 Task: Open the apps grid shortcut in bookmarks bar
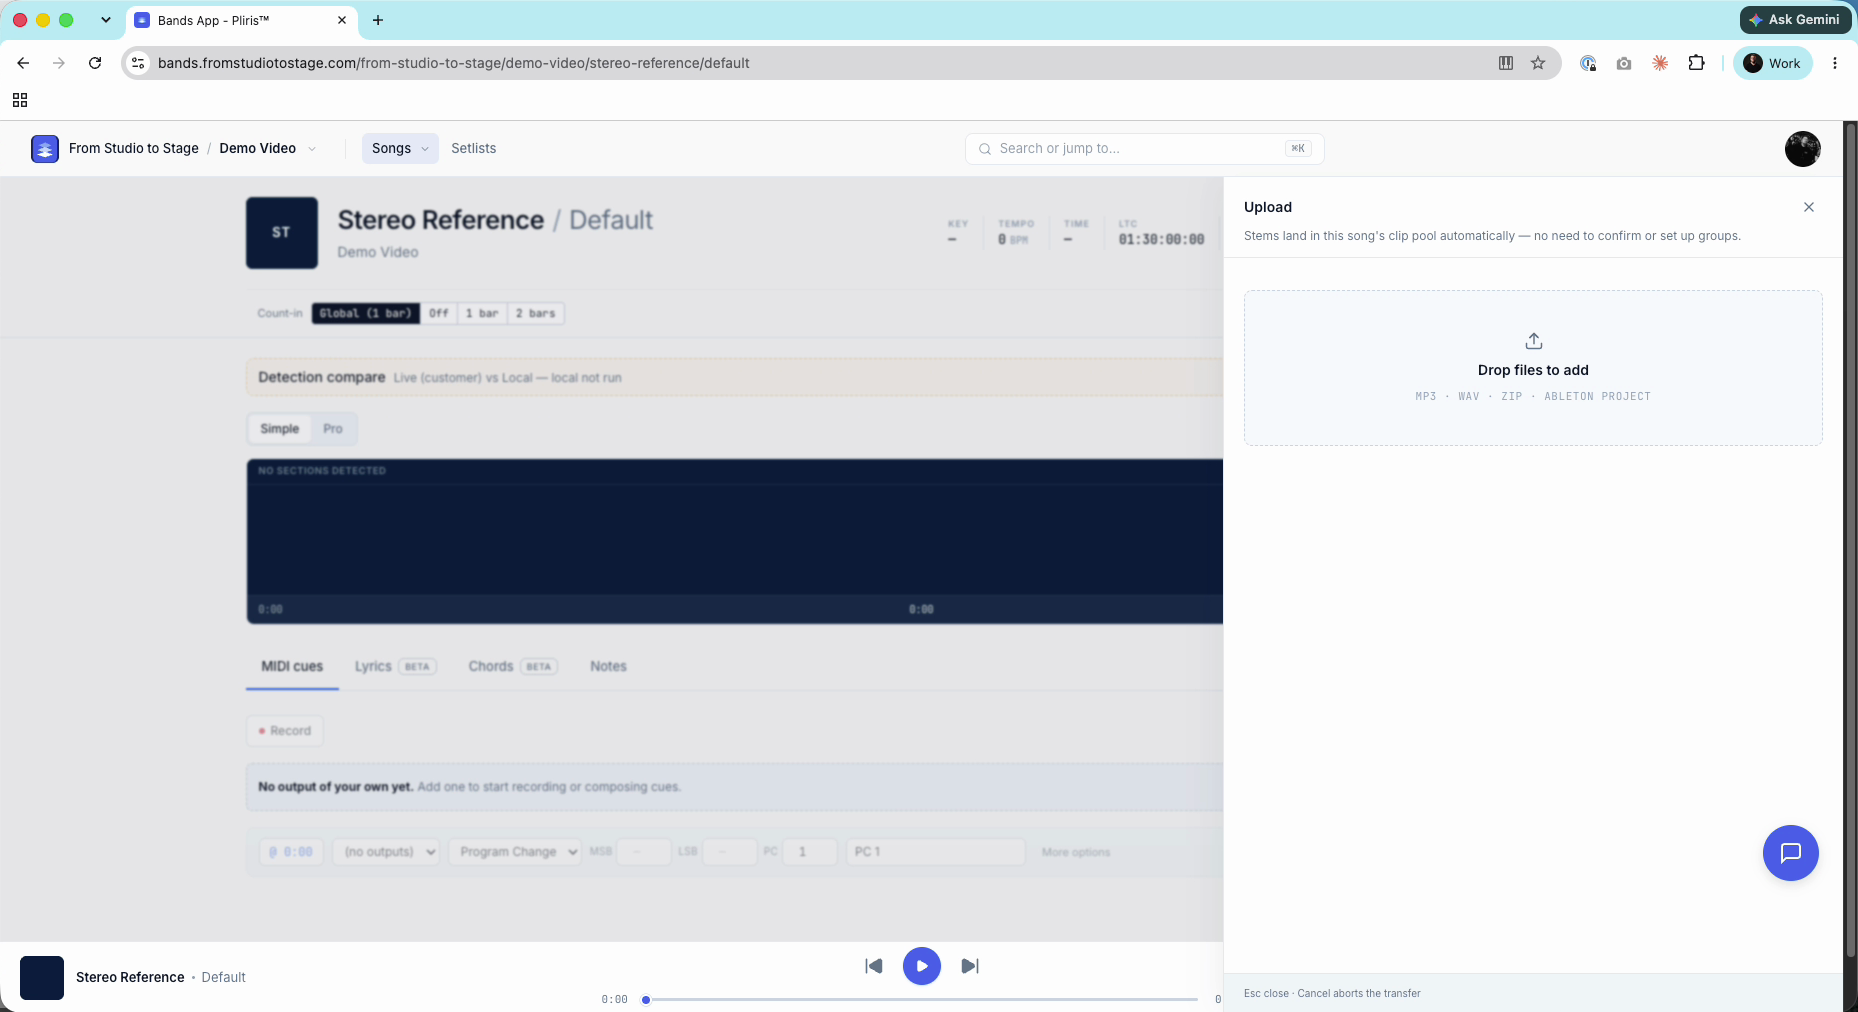20,100
